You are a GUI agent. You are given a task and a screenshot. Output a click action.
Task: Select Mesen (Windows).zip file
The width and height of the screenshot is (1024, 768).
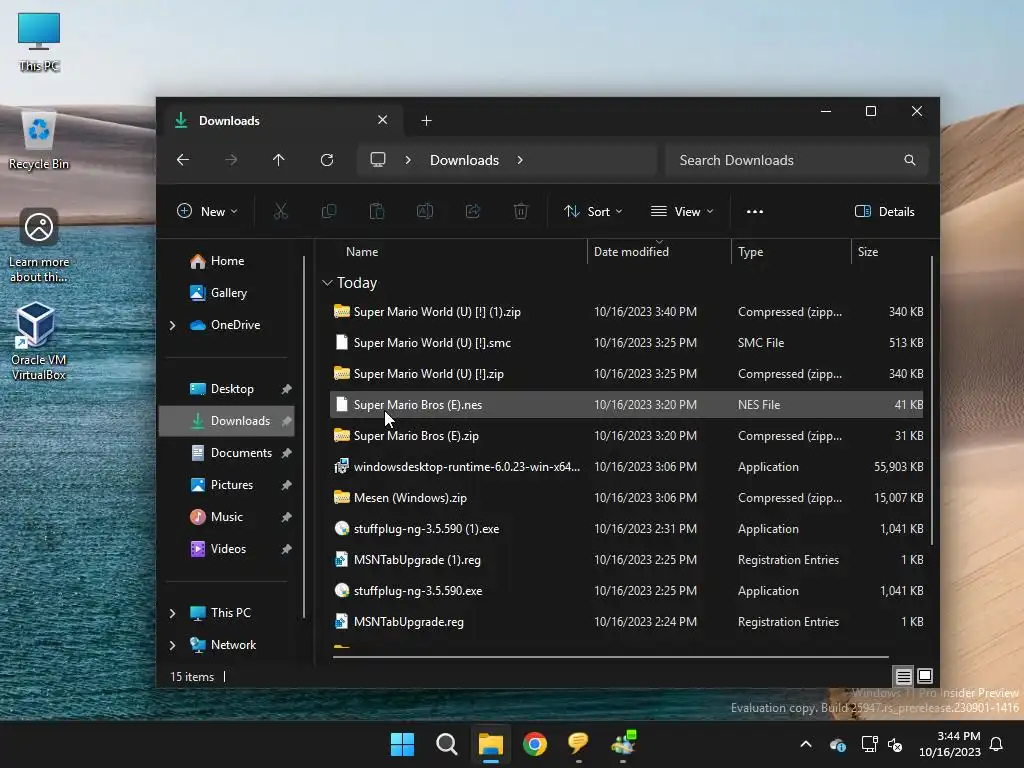pyautogui.click(x=626, y=498)
